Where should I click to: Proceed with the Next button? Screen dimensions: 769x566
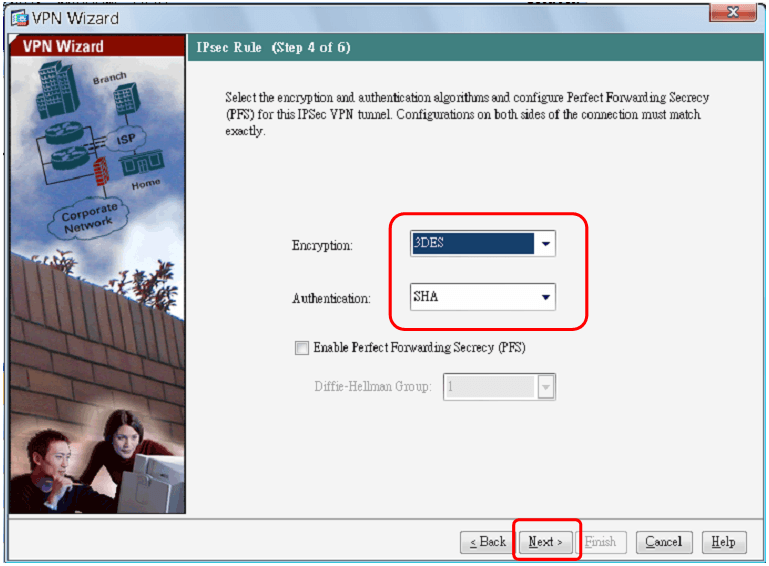click(545, 542)
